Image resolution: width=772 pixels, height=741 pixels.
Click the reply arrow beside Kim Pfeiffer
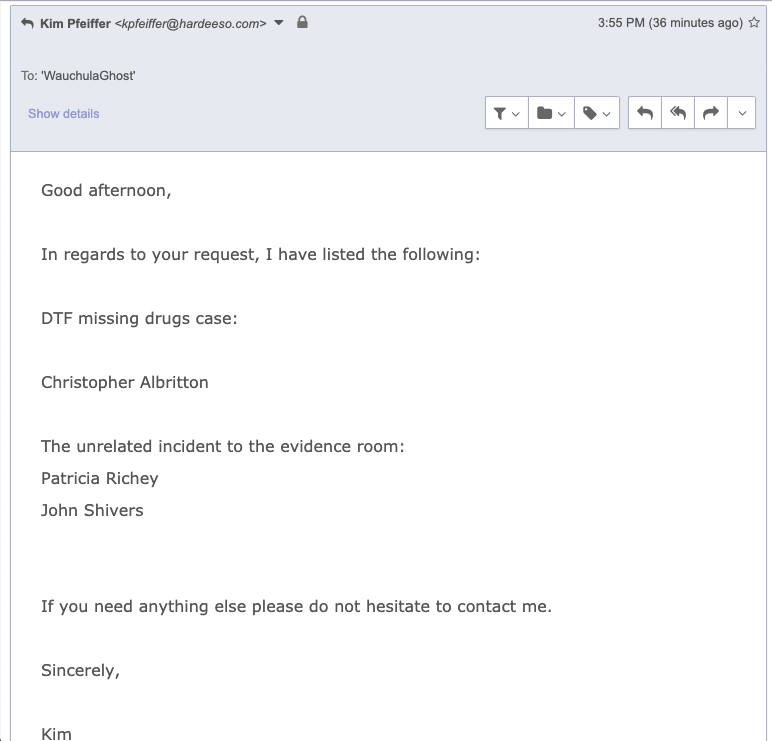point(27,23)
